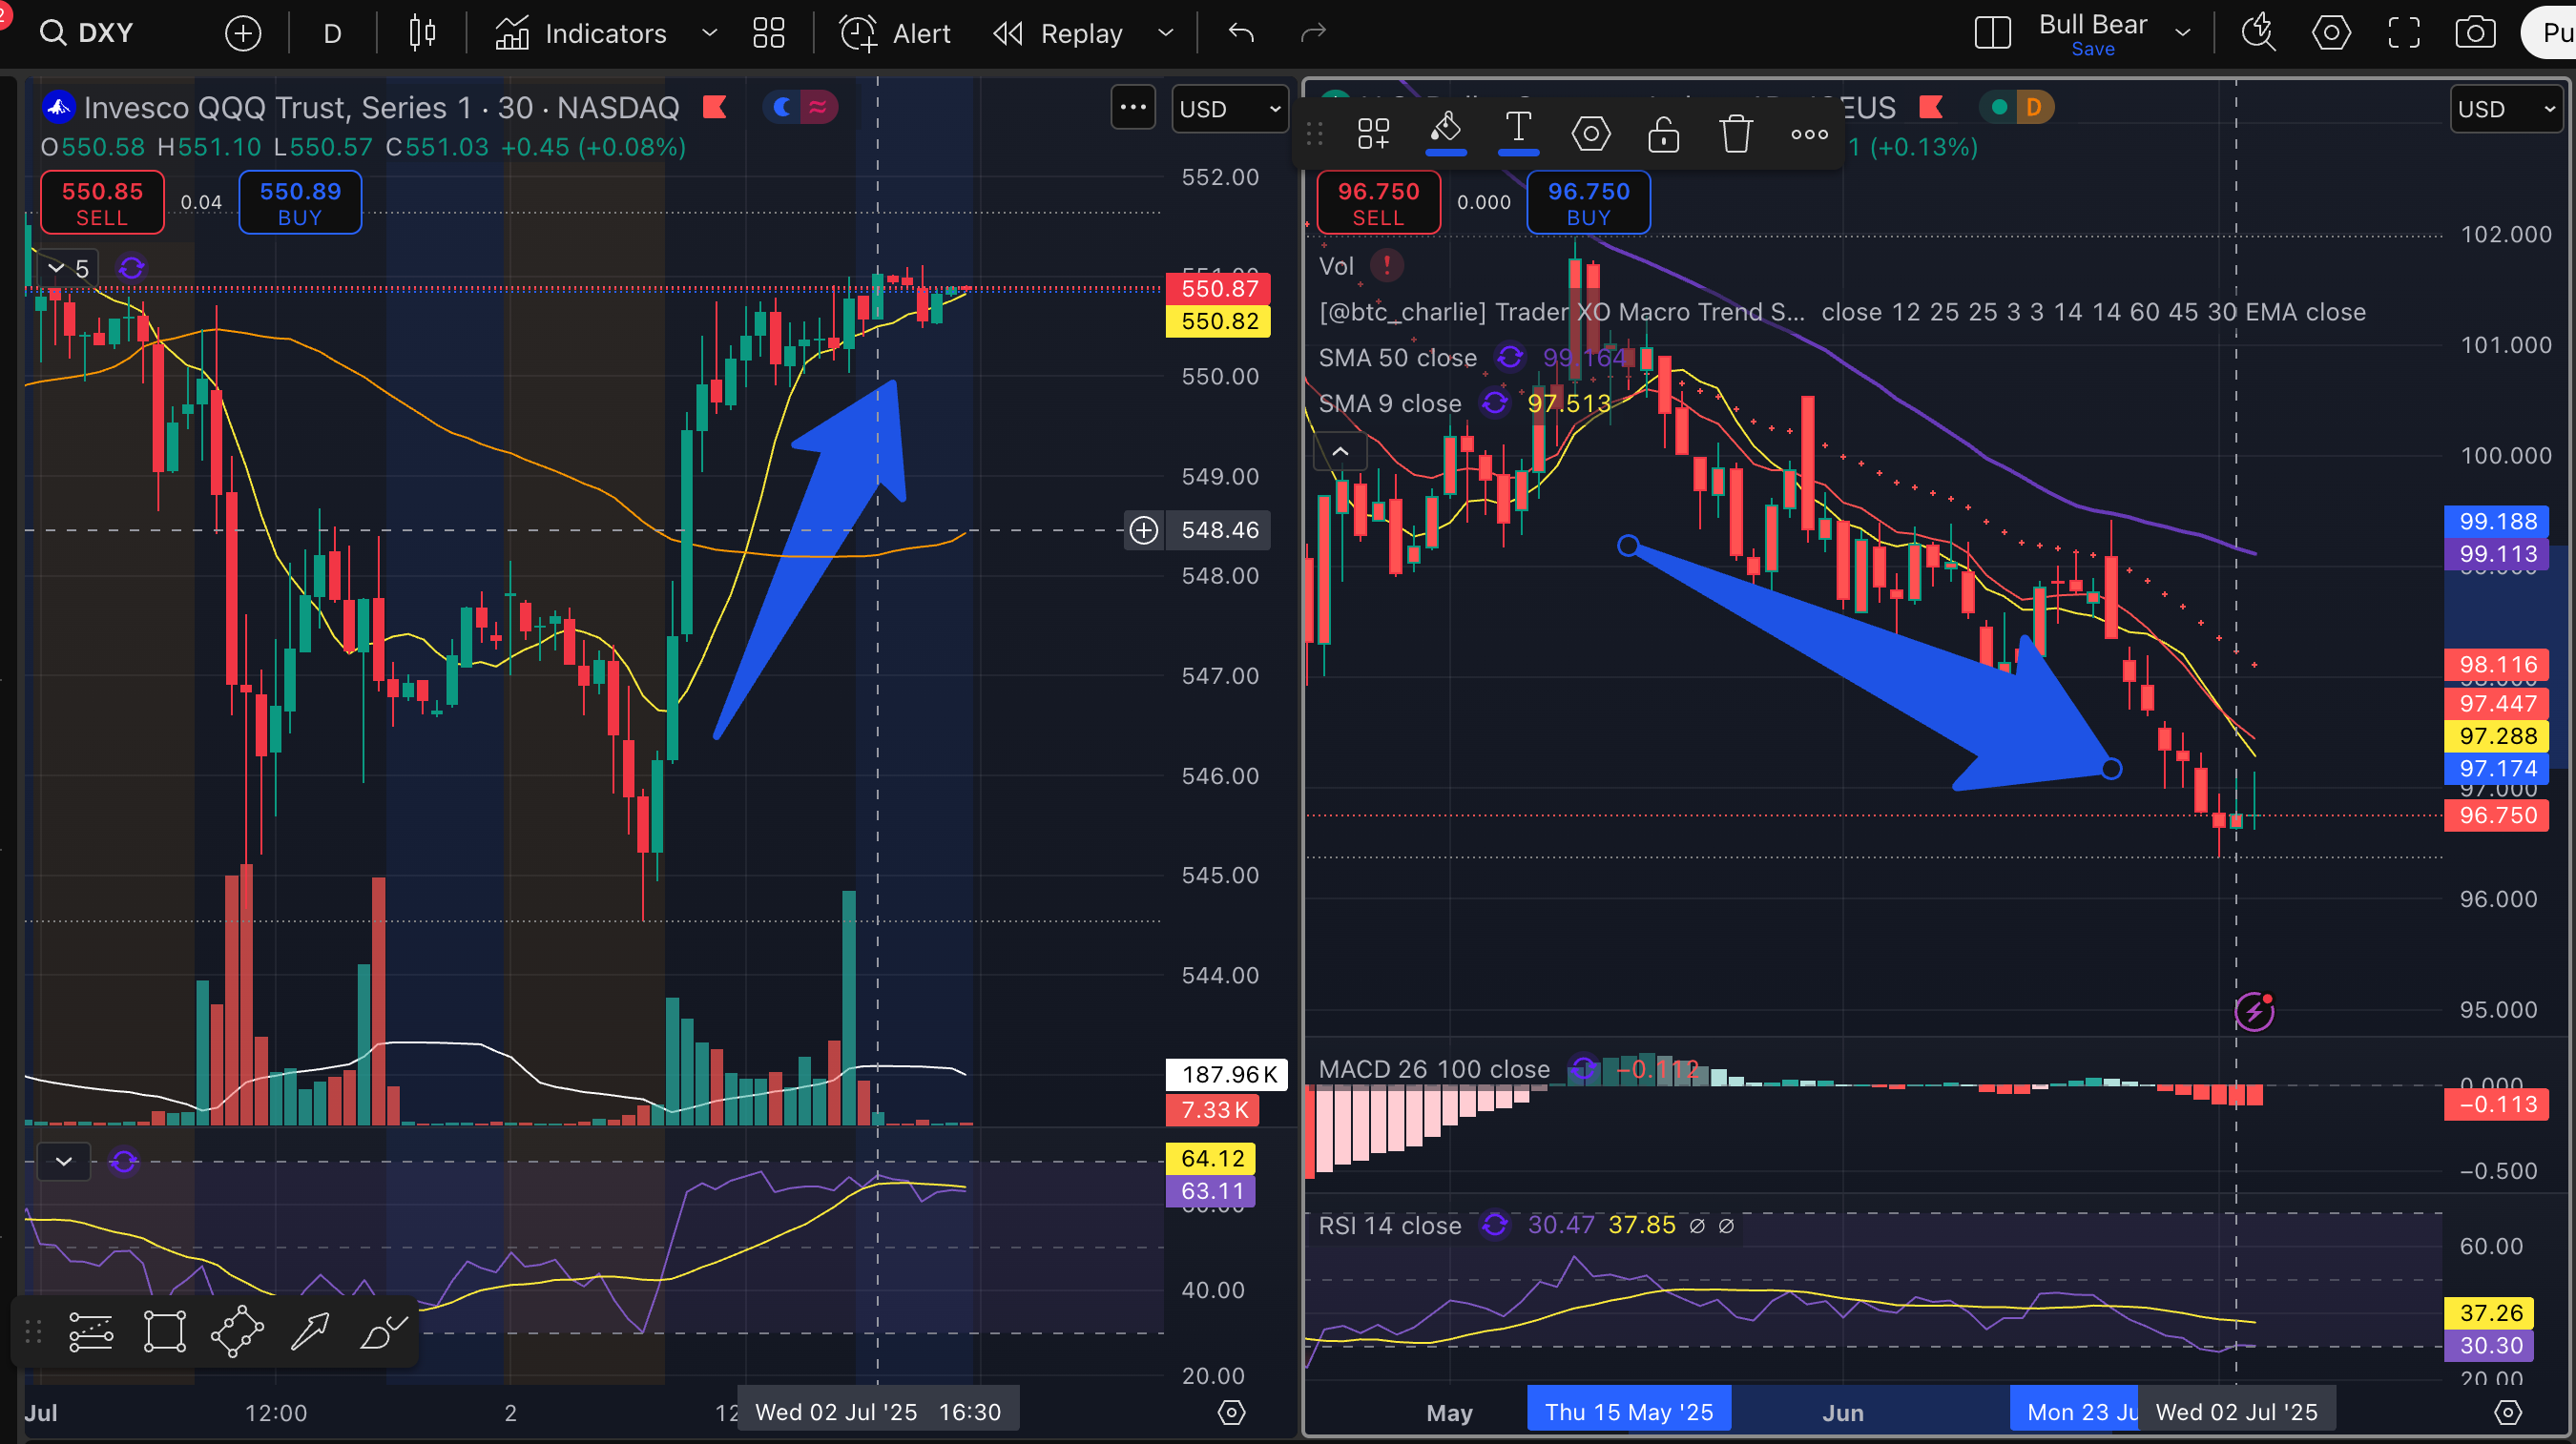The width and height of the screenshot is (2576, 1444).
Task: Redo the last undone action
Action: coord(1313,33)
